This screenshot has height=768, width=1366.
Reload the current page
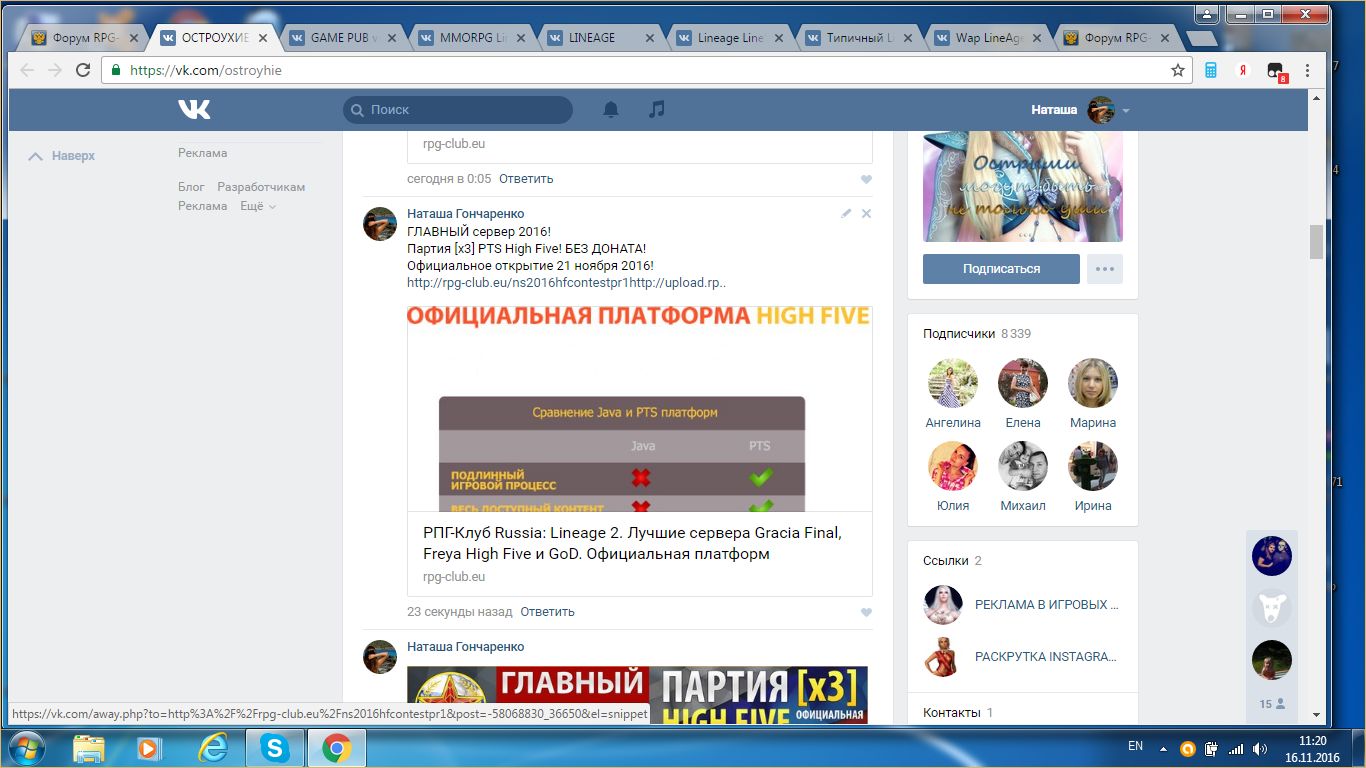coord(83,70)
